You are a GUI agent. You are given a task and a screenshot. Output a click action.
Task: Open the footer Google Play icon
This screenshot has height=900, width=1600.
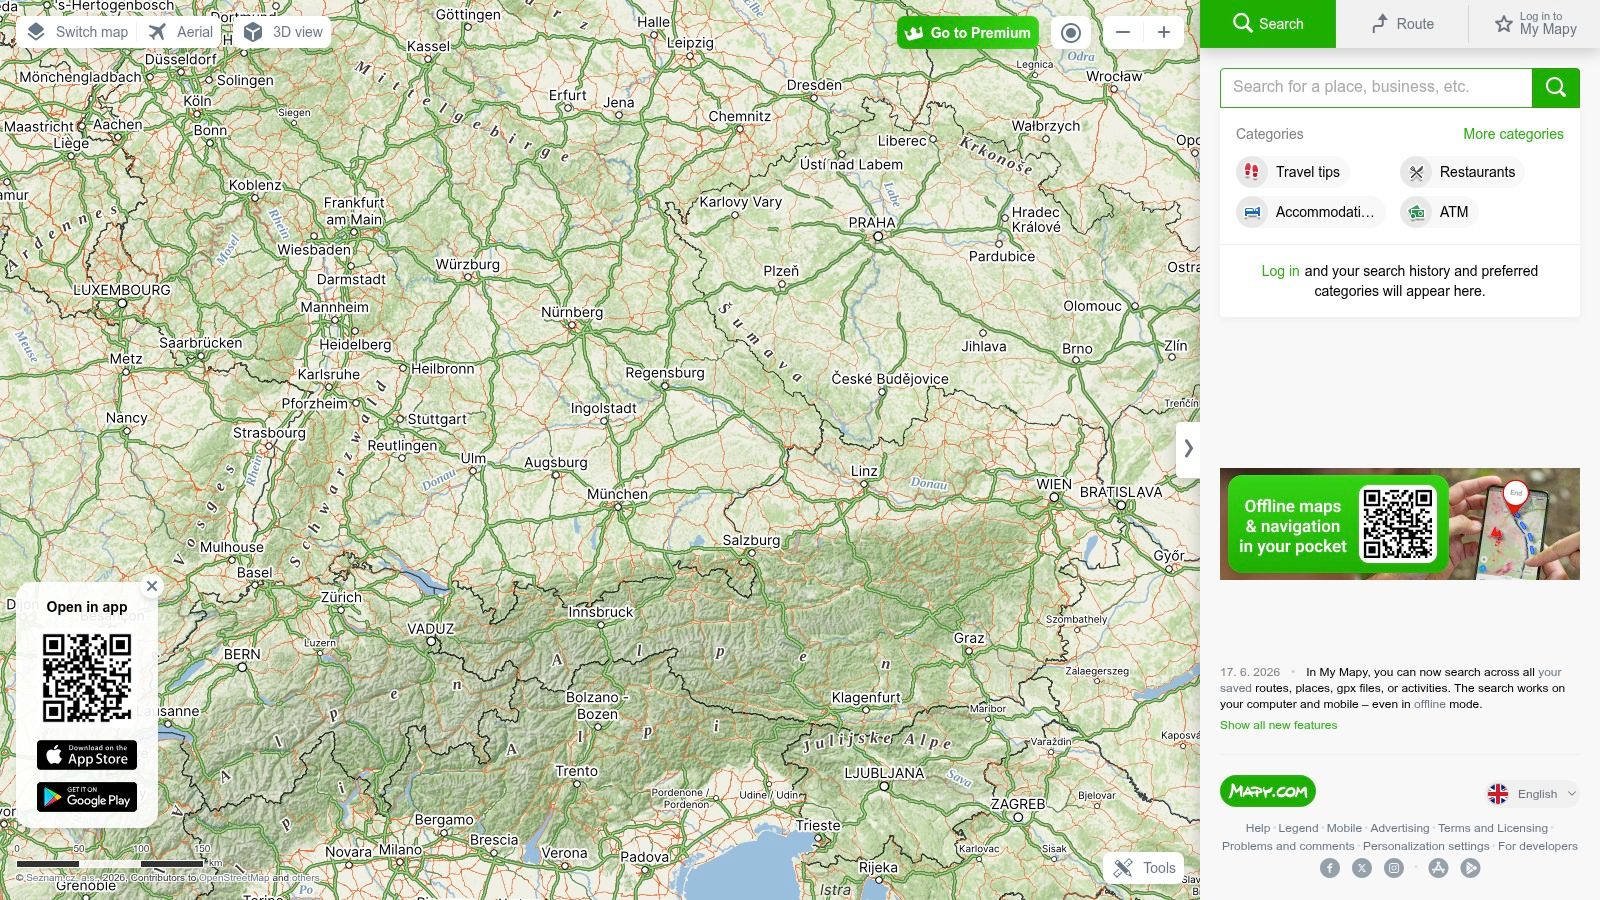pos(1470,868)
